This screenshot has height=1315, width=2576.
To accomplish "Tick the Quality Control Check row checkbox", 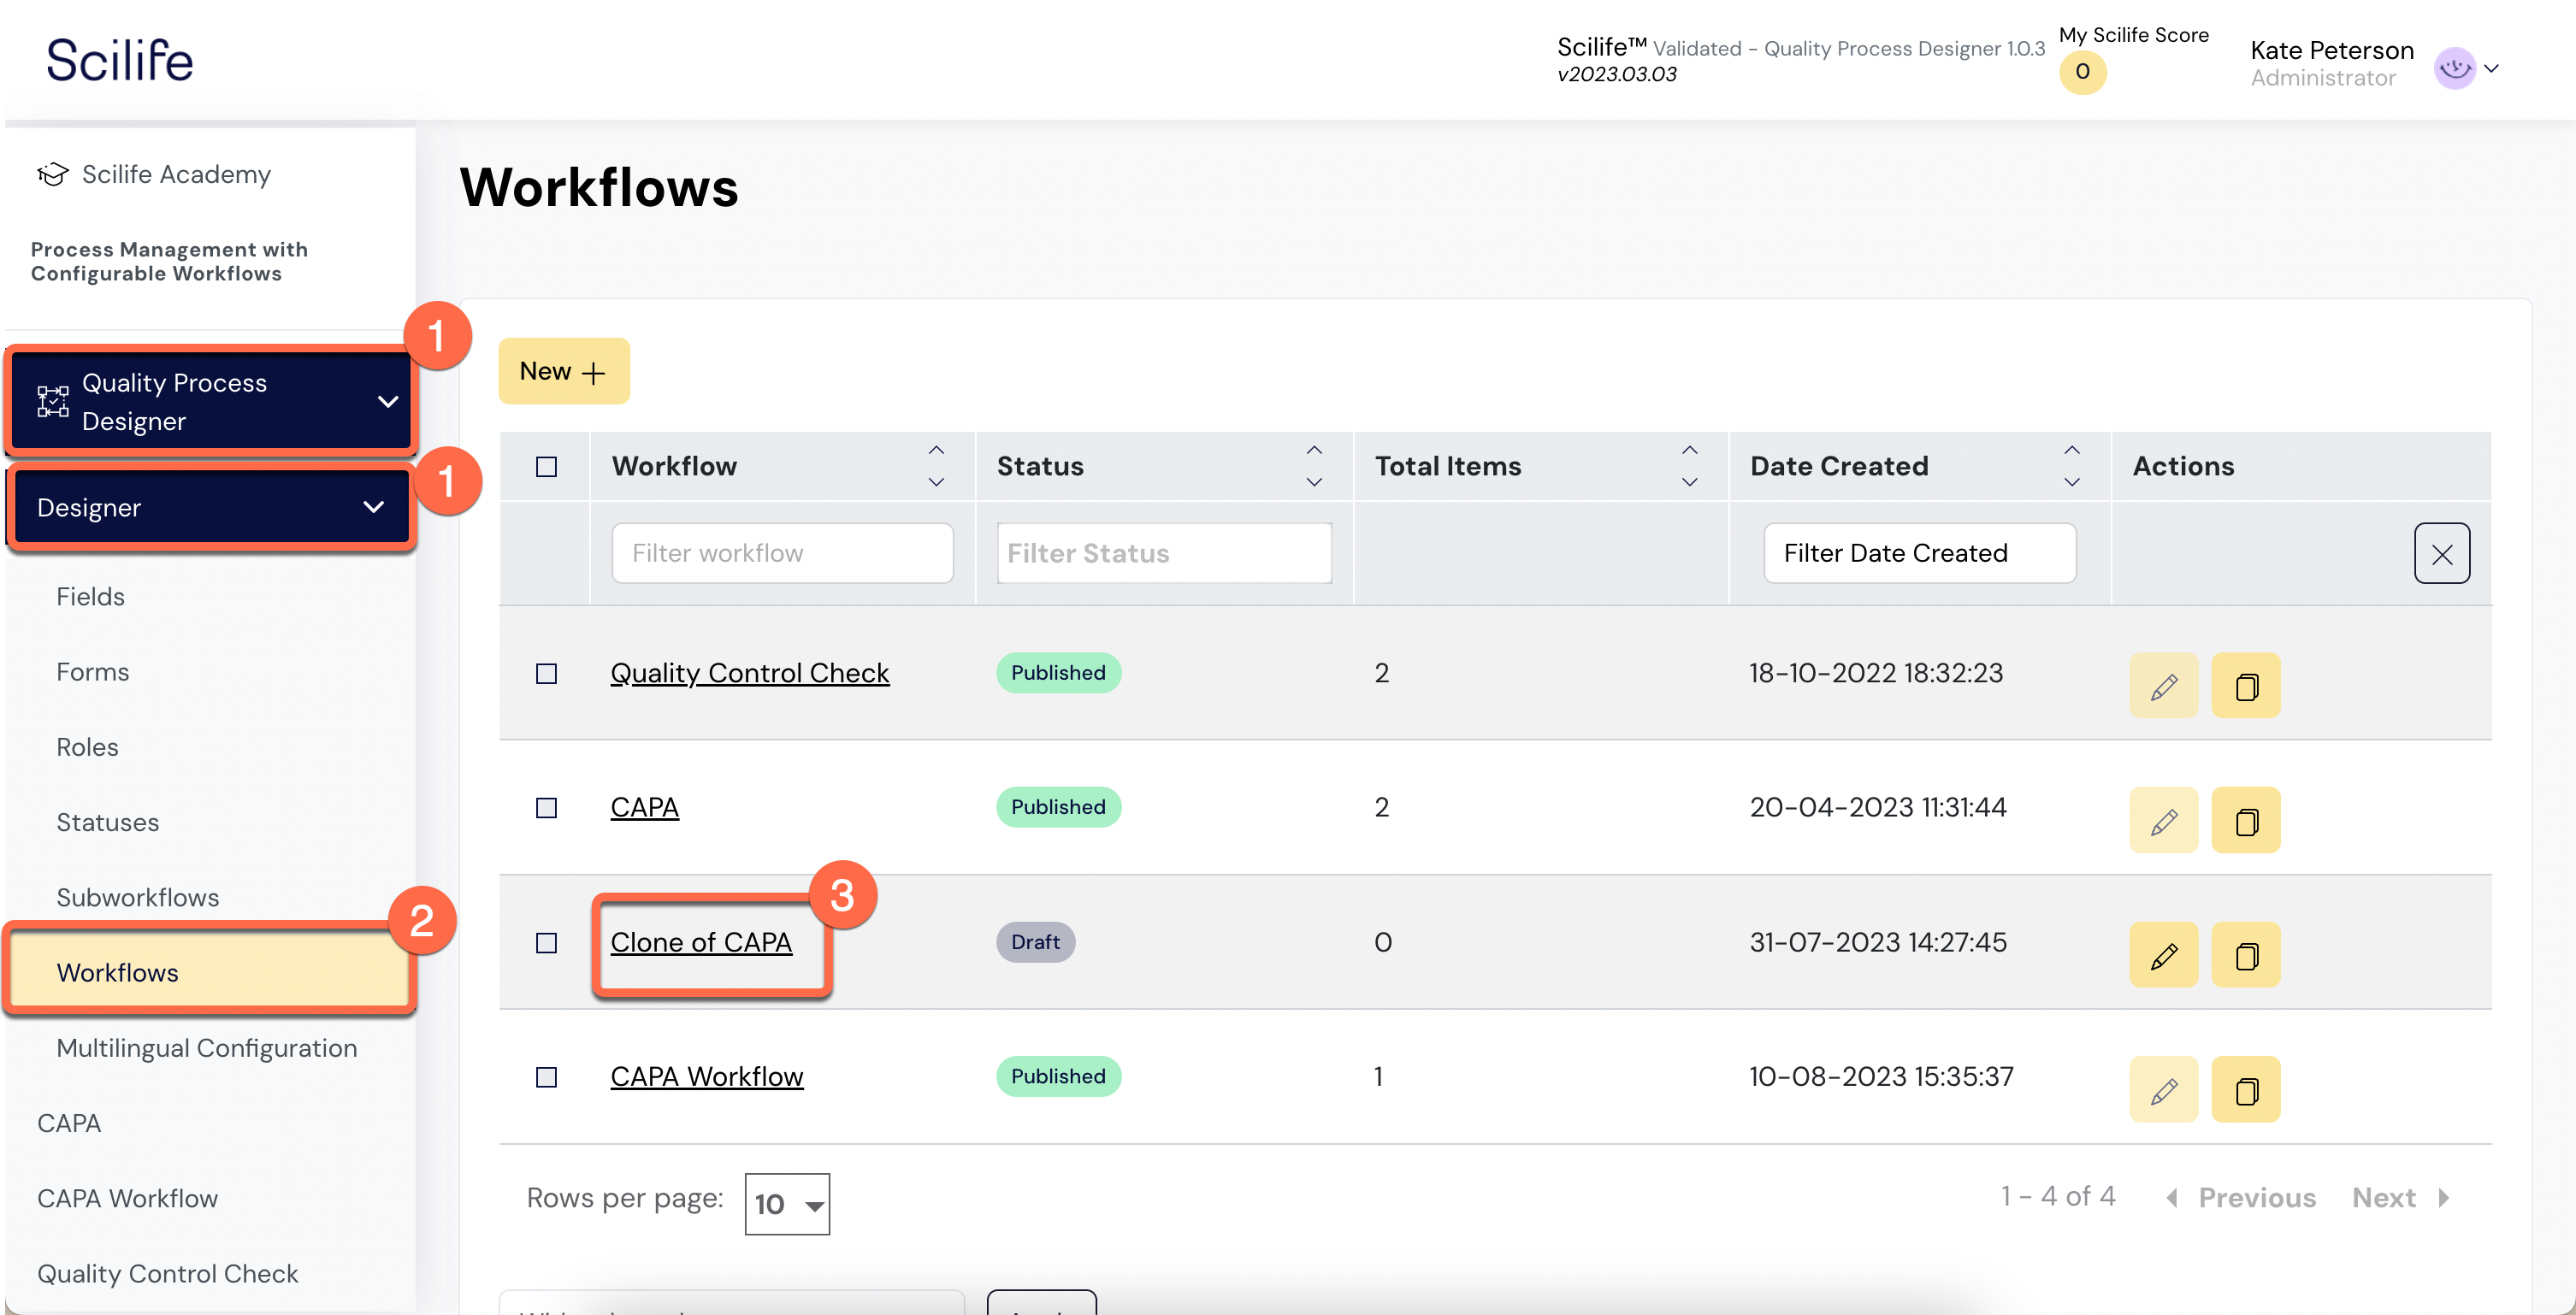I will (x=546, y=674).
